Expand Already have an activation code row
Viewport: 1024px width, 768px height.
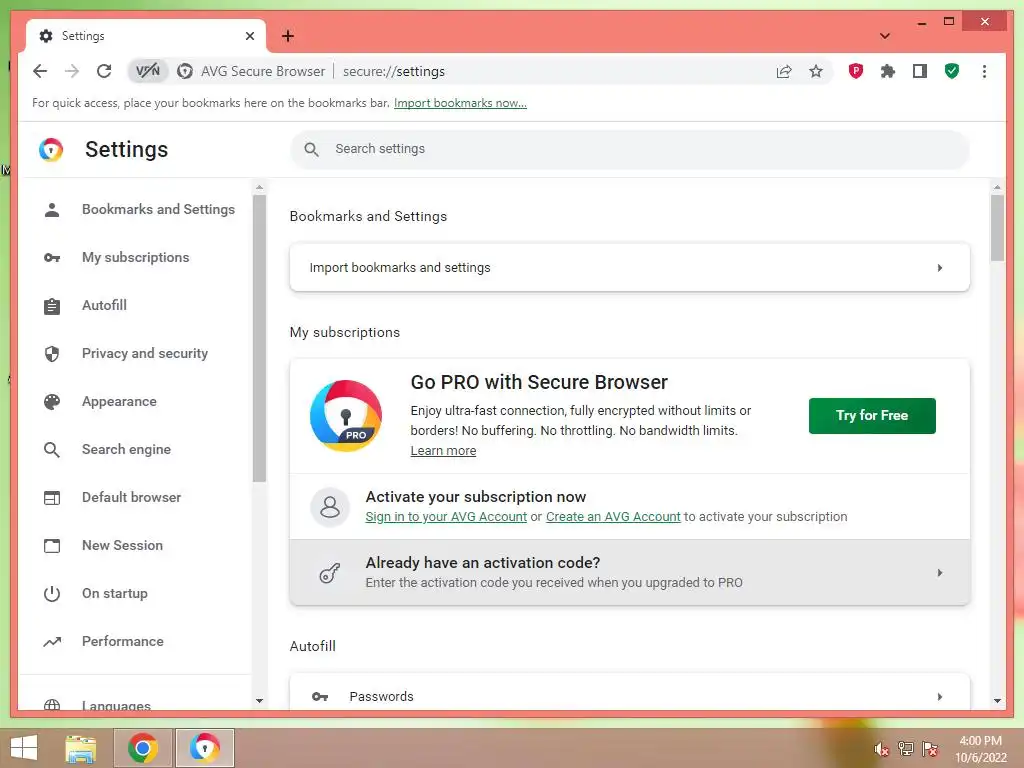630,572
